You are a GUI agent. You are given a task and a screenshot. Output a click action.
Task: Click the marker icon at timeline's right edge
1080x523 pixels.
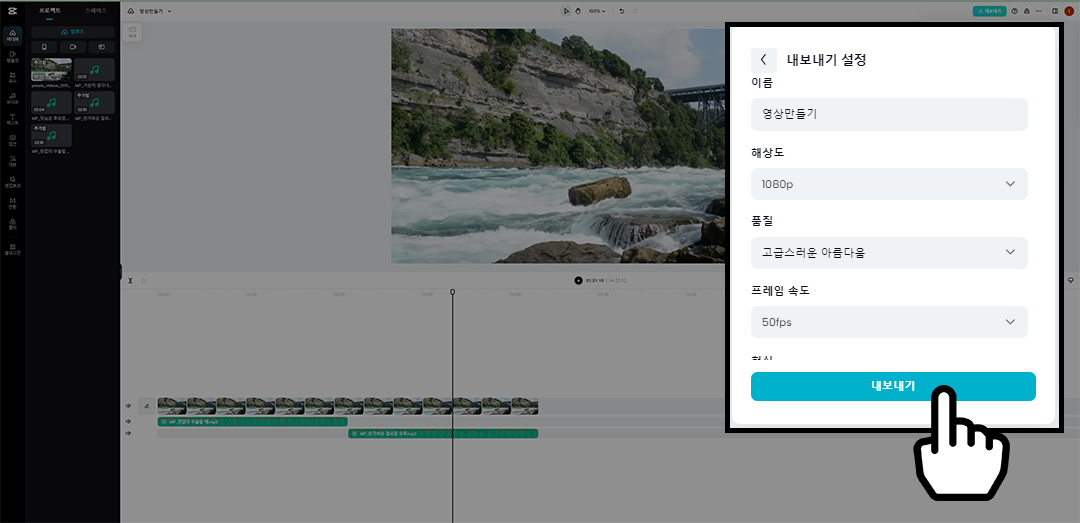pyautogui.click(x=1070, y=280)
